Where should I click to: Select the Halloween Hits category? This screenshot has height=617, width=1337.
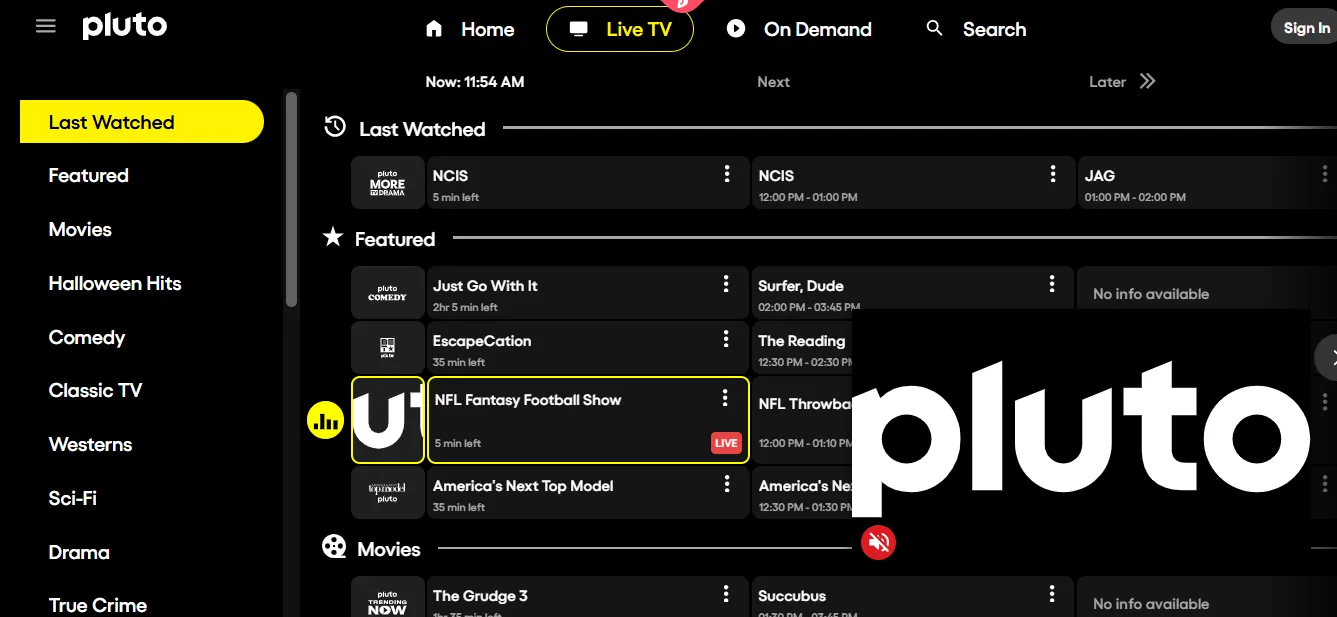click(x=115, y=283)
